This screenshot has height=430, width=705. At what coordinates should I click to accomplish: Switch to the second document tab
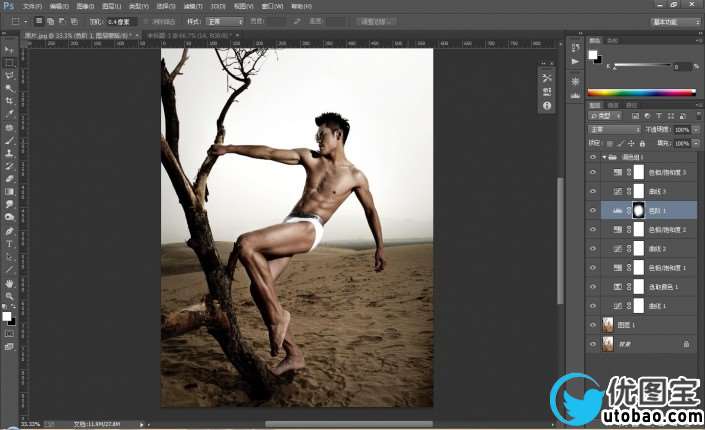pos(191,35)
